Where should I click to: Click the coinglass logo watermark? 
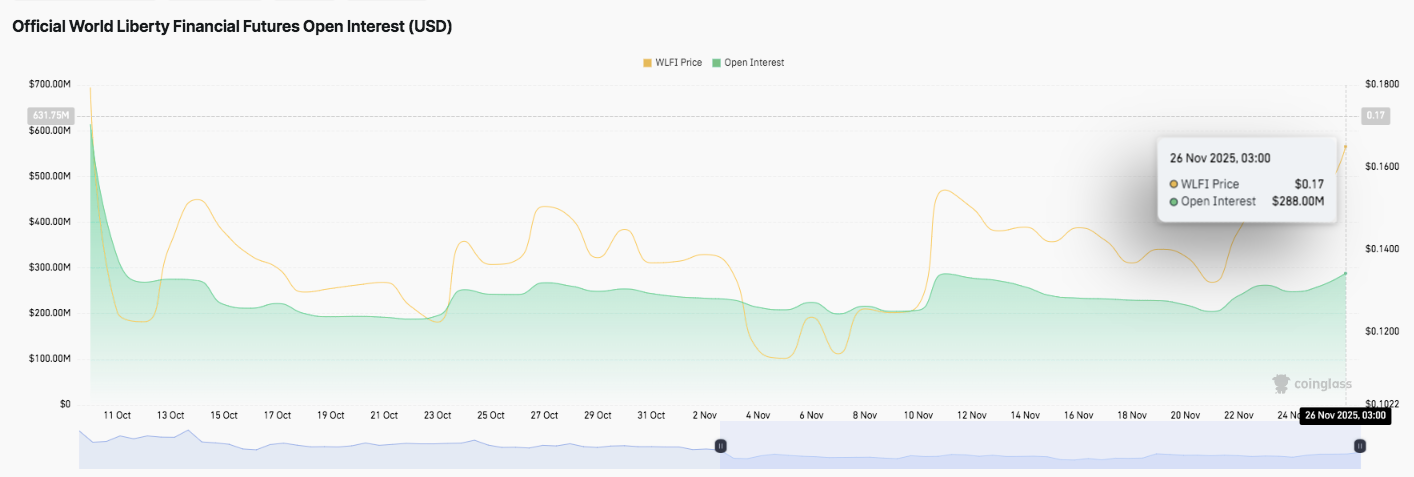coord(1311,384)
